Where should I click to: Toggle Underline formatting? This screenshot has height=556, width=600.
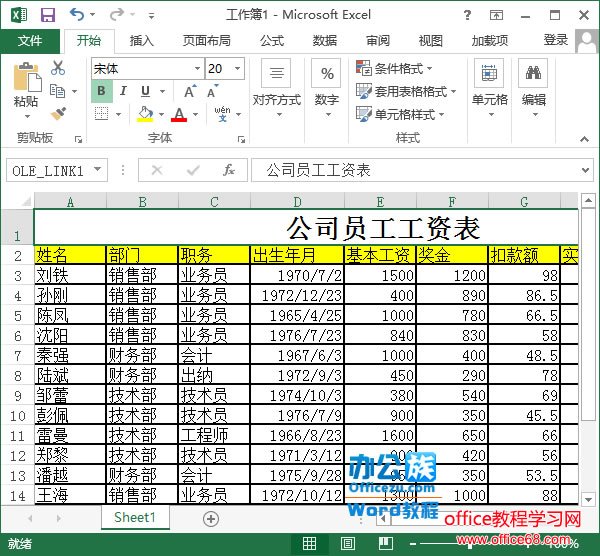click(143, 92)
